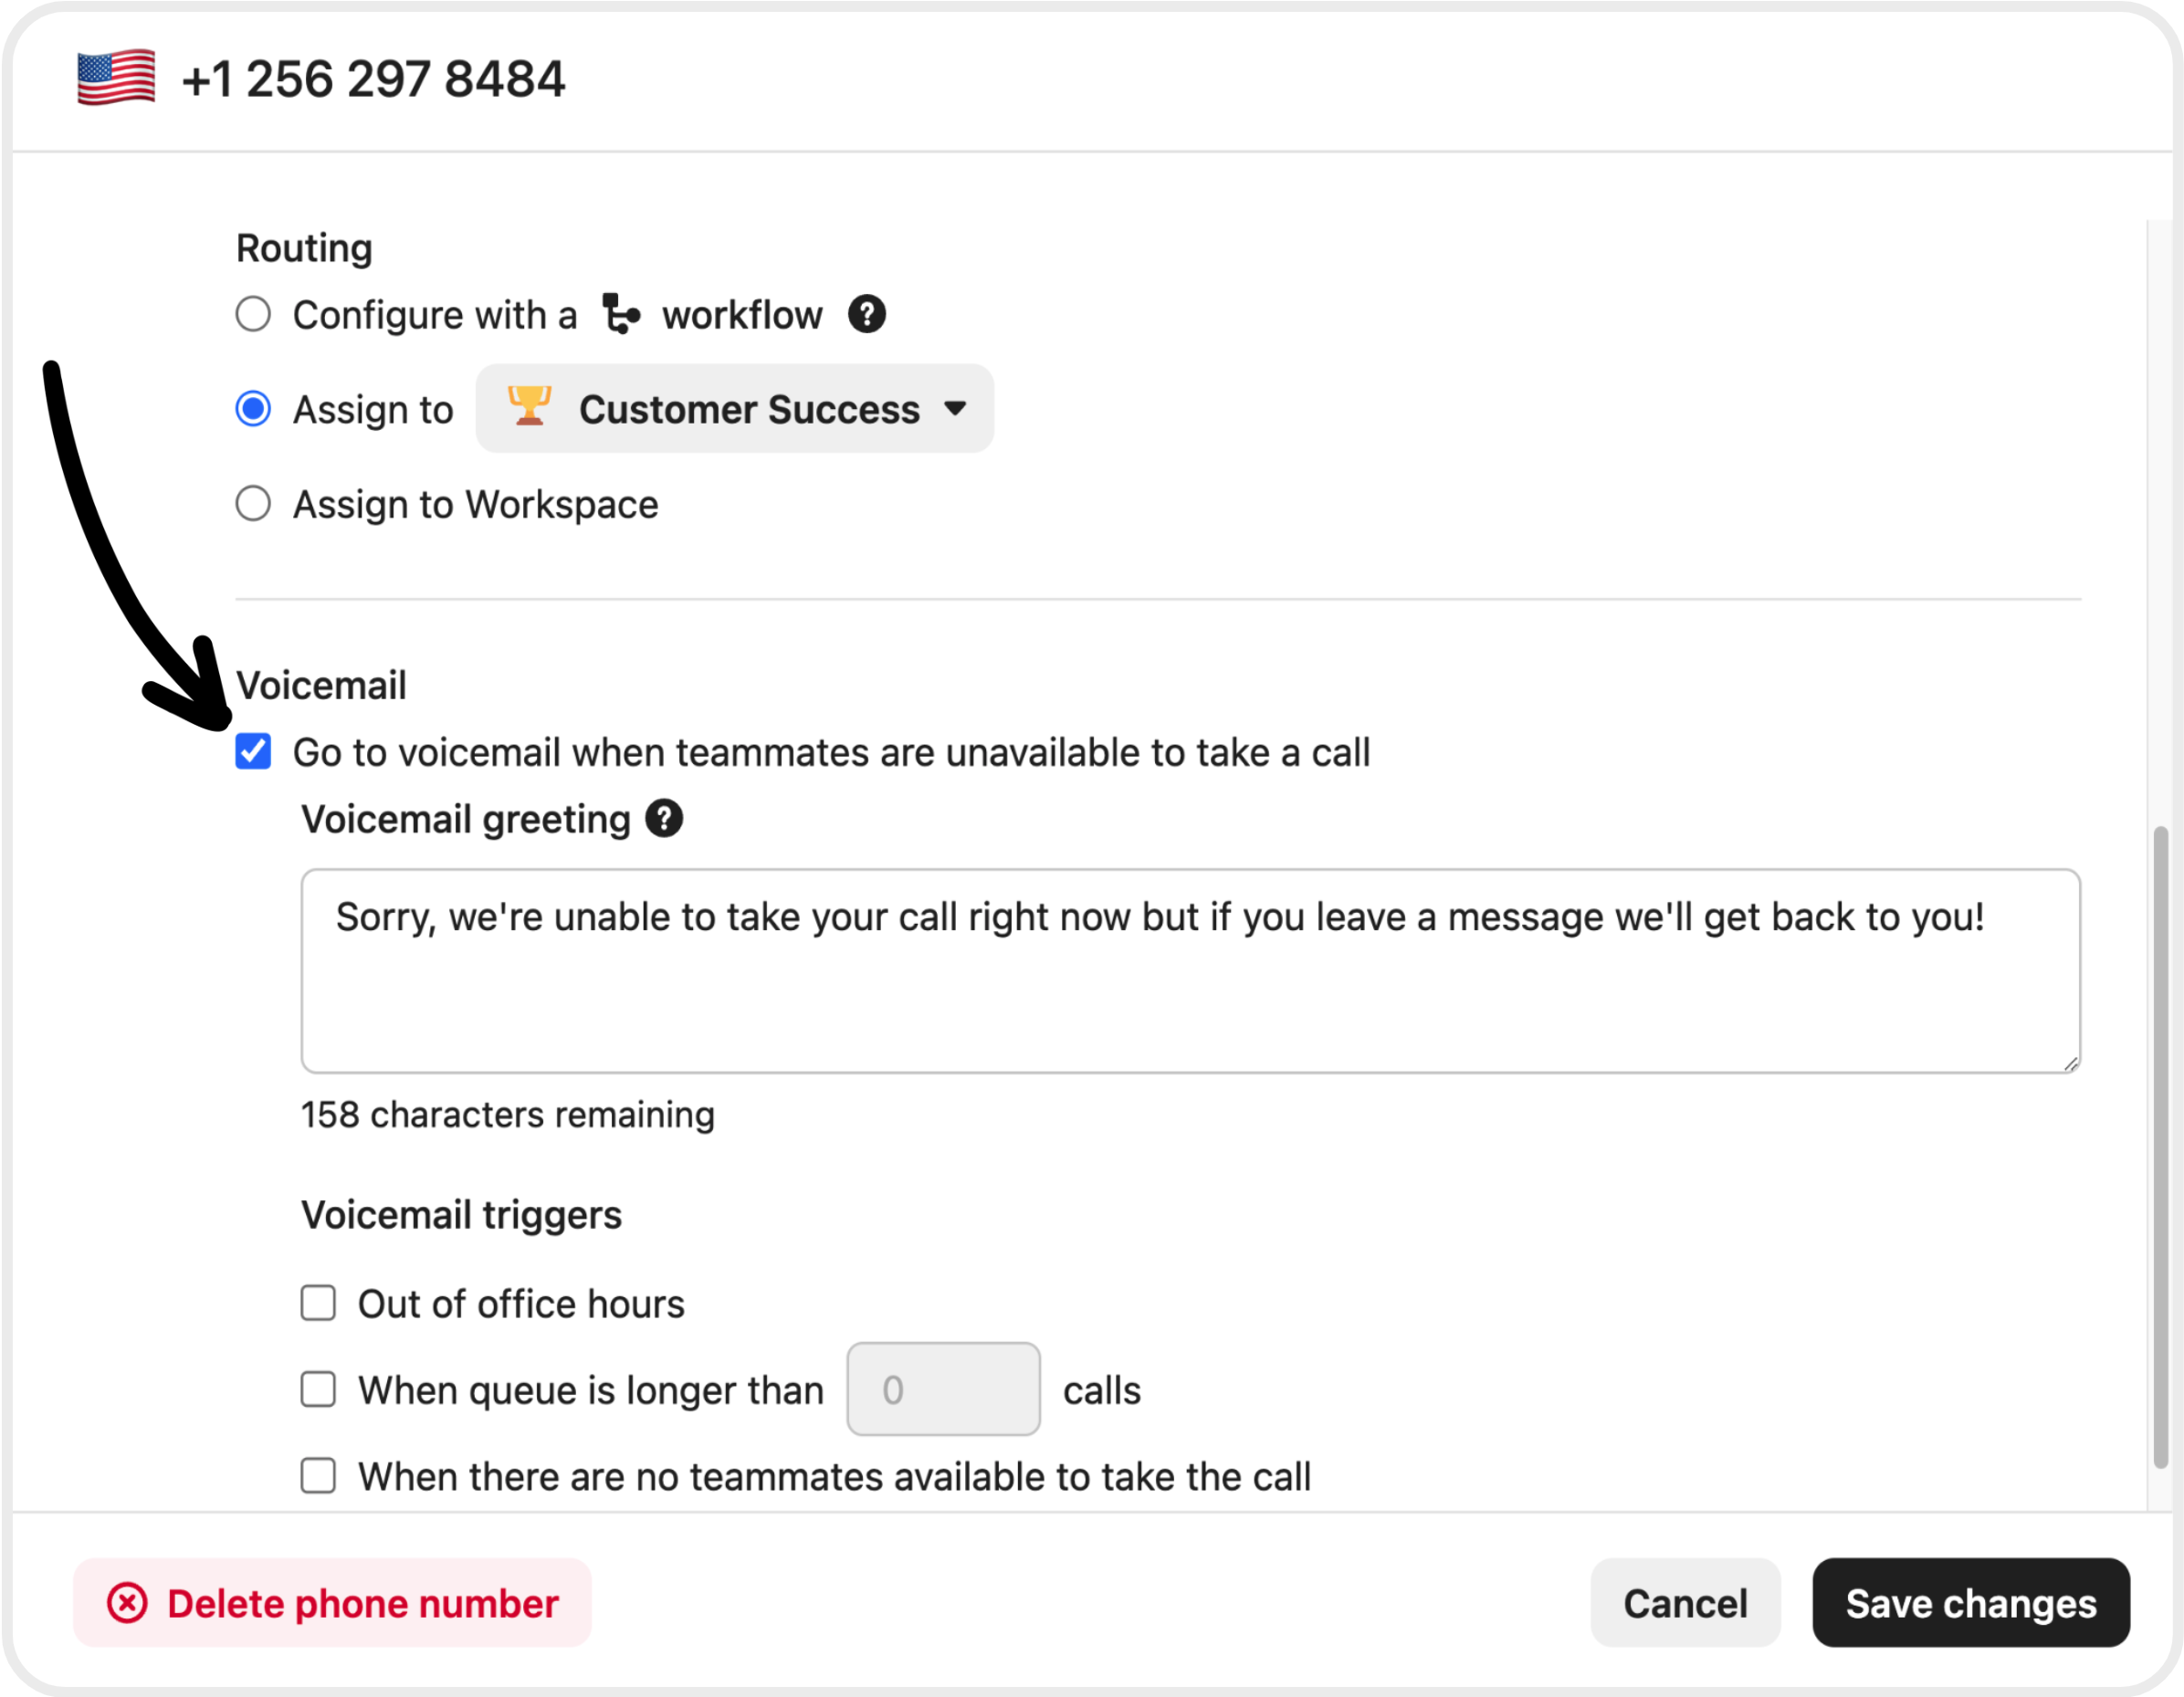The width and height of the screenshot is (2184, 1697).
Task: Check the queue is longer than checkbox
Action: pos(318,1388)
